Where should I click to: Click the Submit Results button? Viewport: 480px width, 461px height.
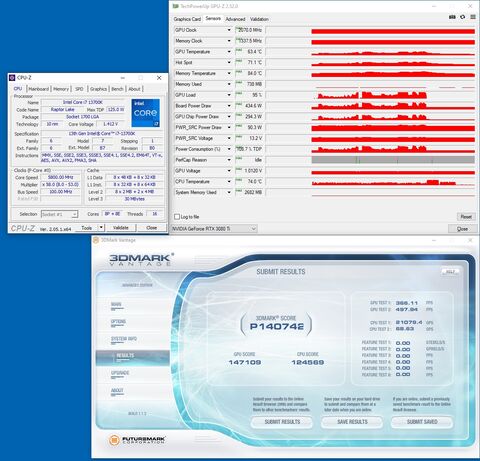coord(282,422)
